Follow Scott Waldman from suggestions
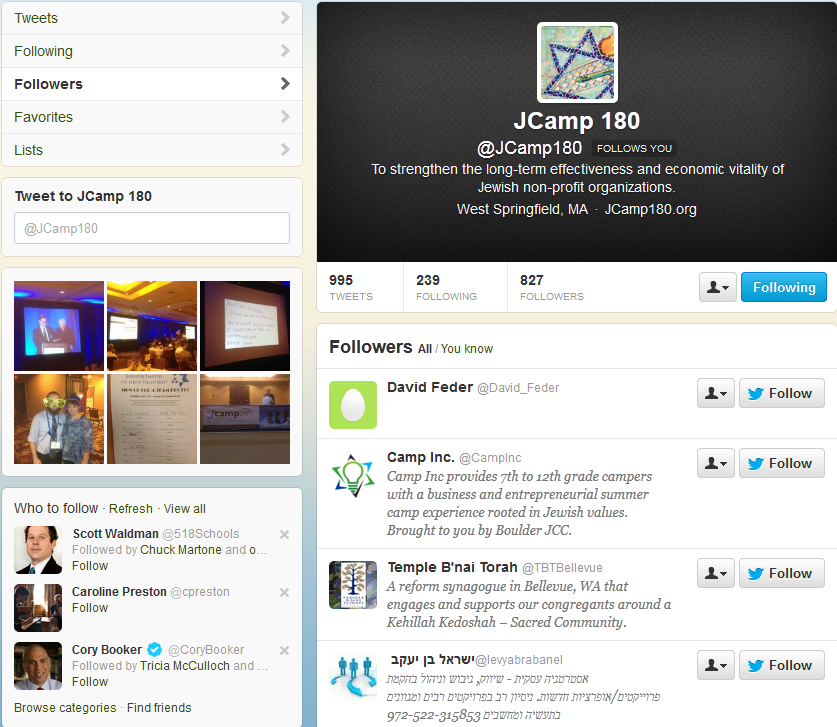The width and height of the screenshot is (837, 727). [90, 566]
